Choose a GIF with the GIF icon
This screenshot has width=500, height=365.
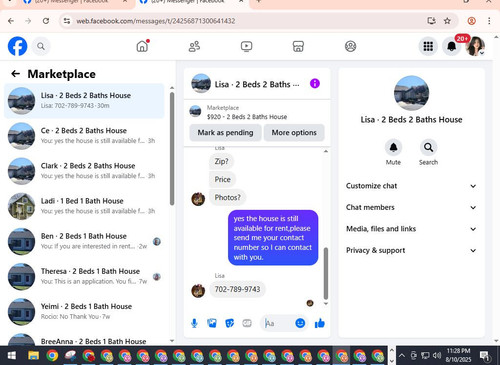click(247, 323)
